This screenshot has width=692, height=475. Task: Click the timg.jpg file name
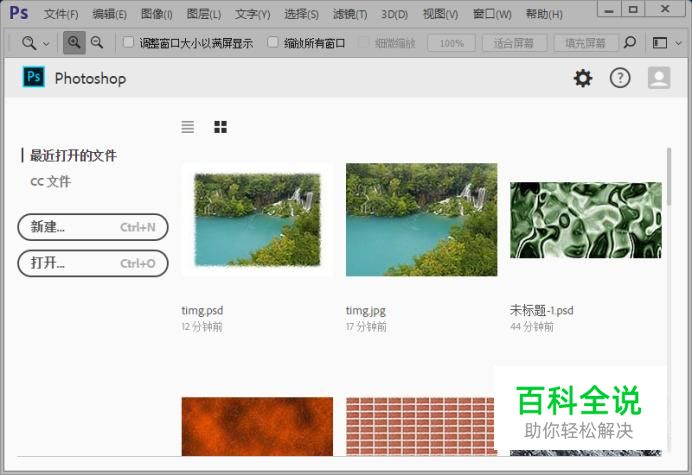(x=365, y=310)
